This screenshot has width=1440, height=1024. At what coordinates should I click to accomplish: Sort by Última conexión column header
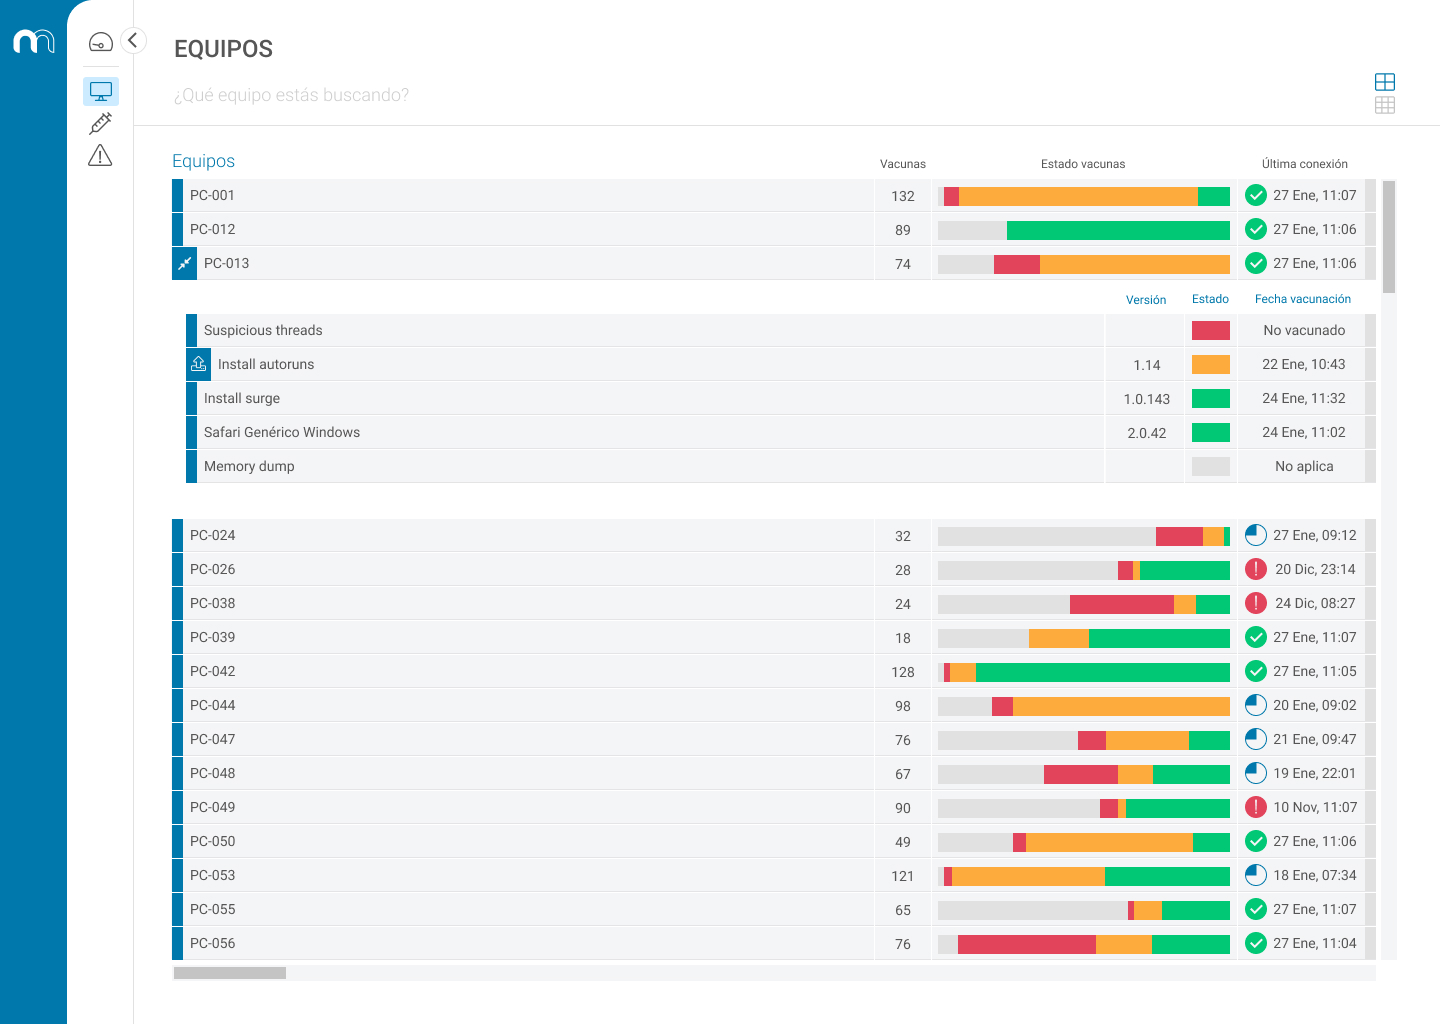(x=1304, y=164)
